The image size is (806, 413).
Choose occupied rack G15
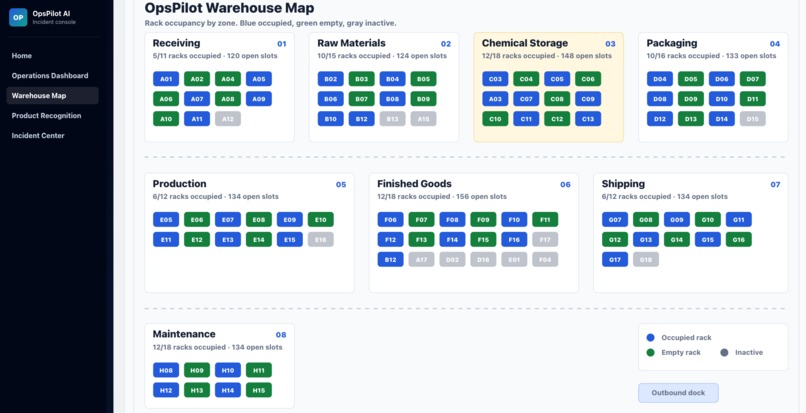tap(707, 240)
